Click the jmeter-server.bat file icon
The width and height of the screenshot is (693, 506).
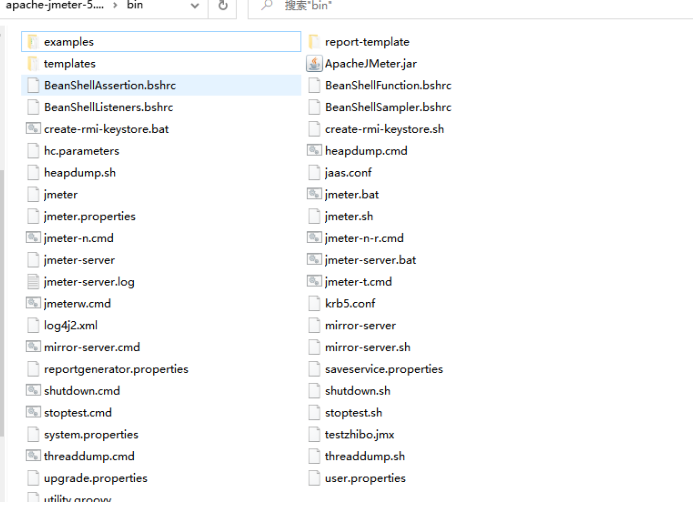click(x=314, y=259)
